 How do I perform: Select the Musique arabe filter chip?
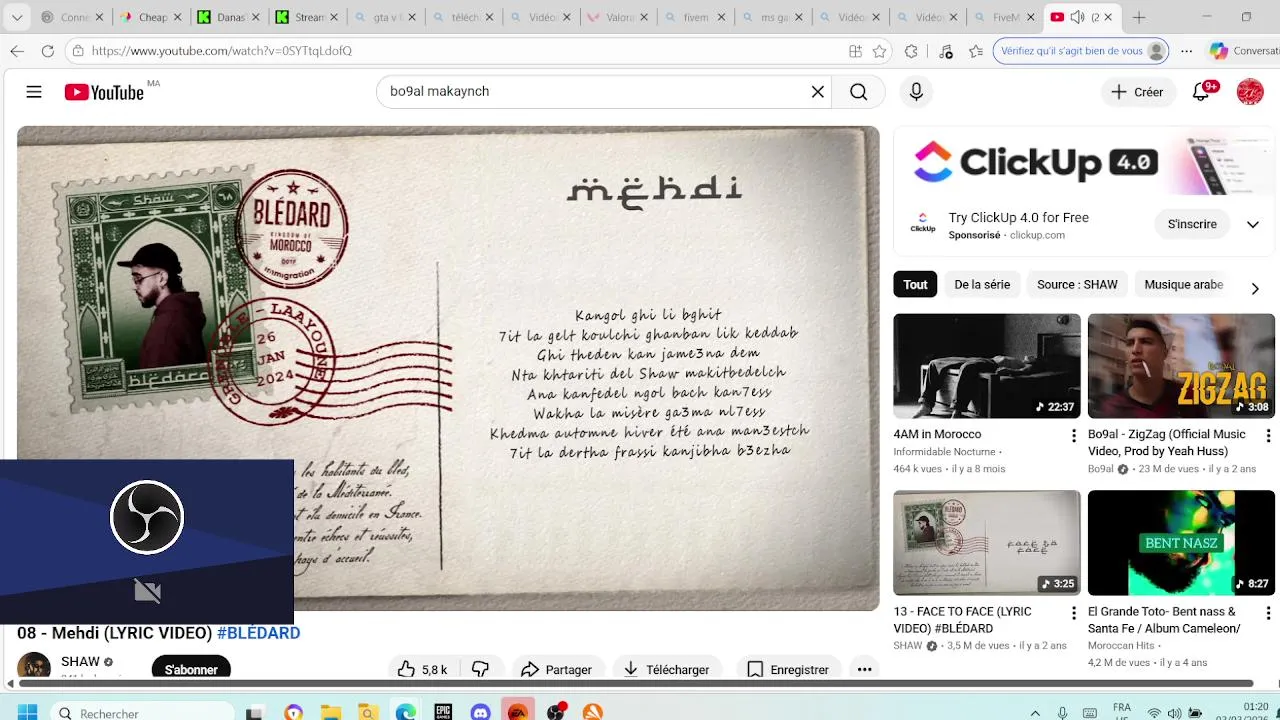pos(1183,285)
